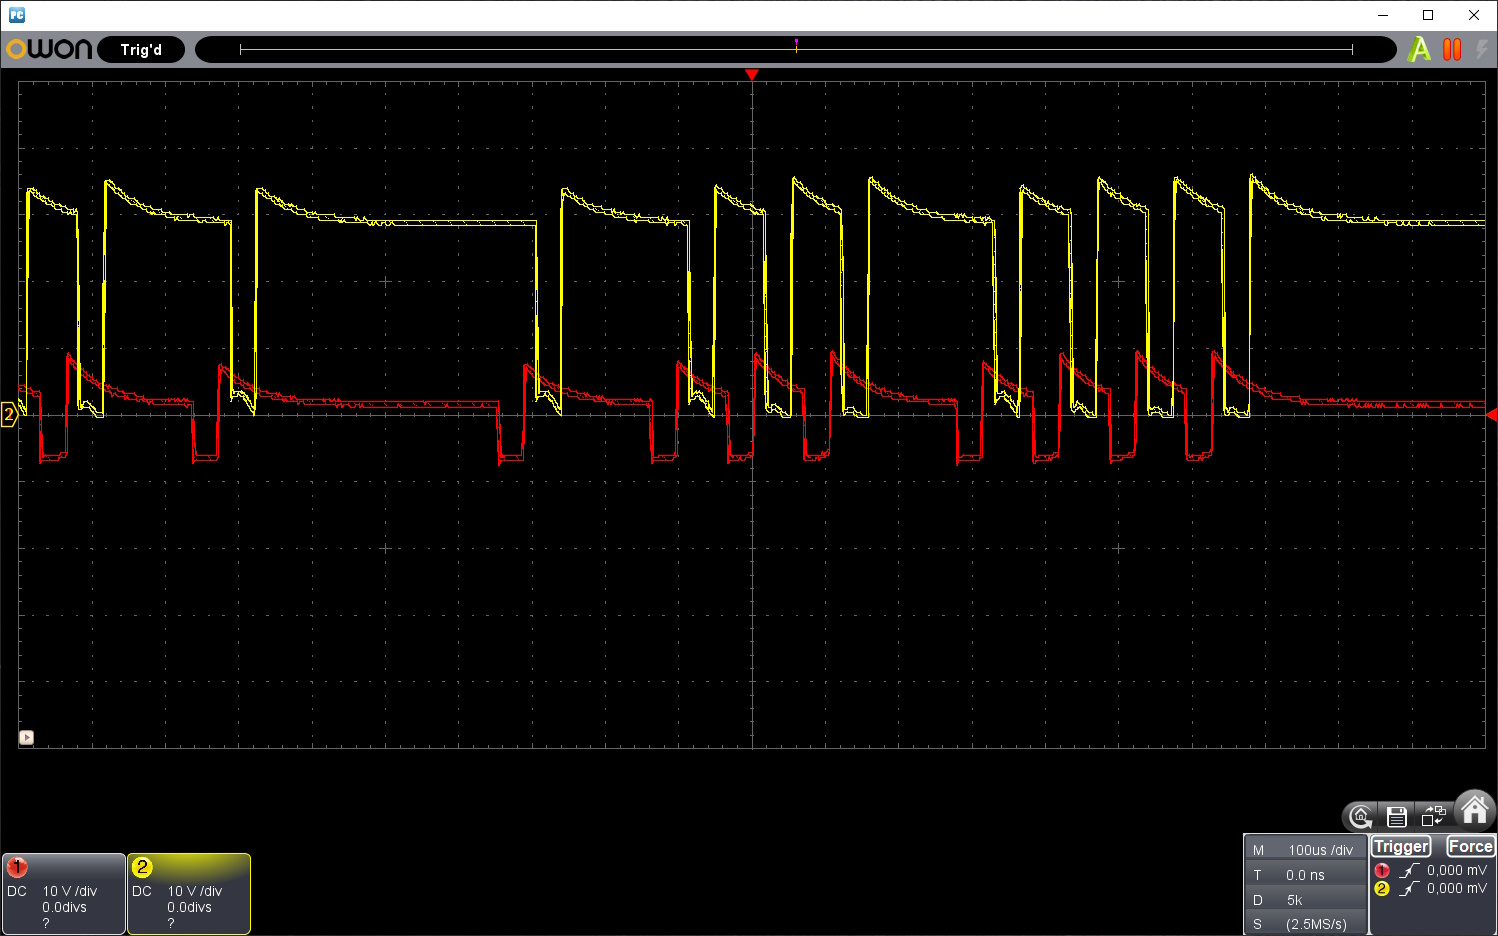Click the grey lightning bolt icon
This screenshot has width=1498, height=936.
[x=1481, y=49]
